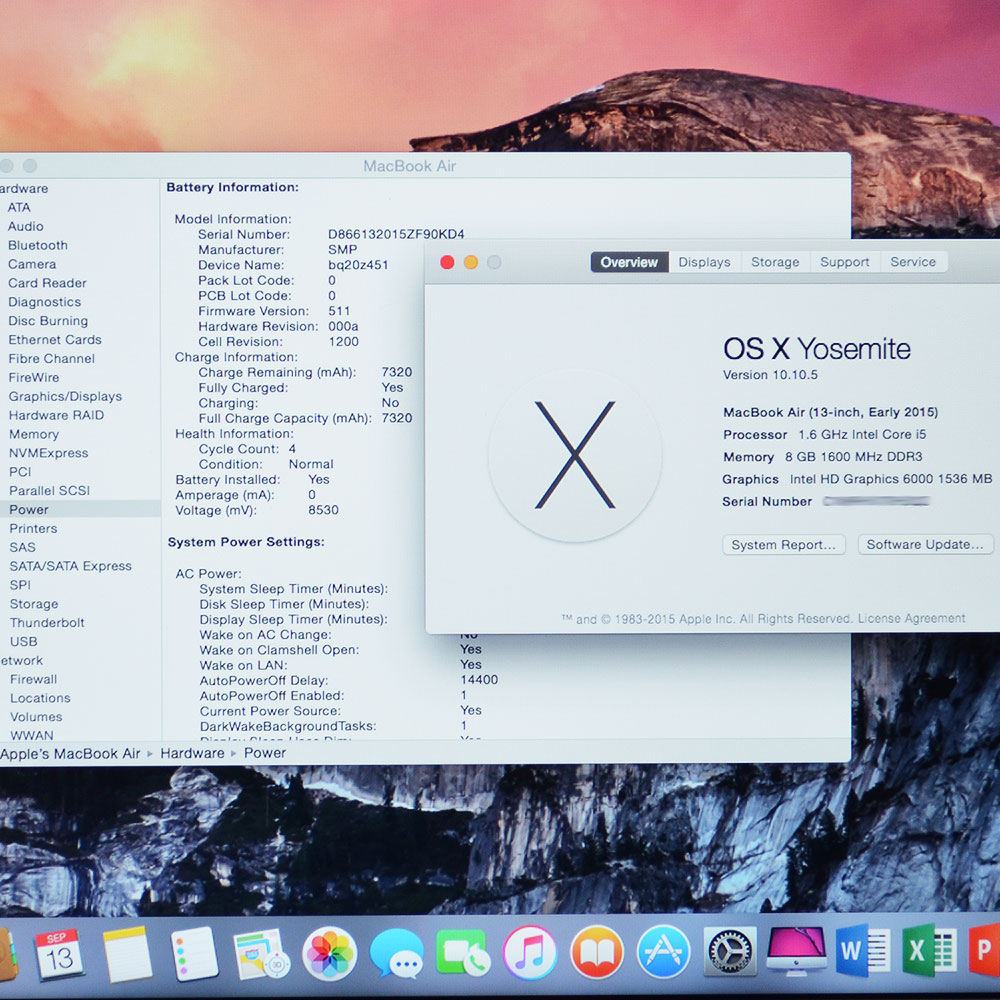Switch to the Overview tab
This screenshot has height=1000, width=1000.
point(629,262)
